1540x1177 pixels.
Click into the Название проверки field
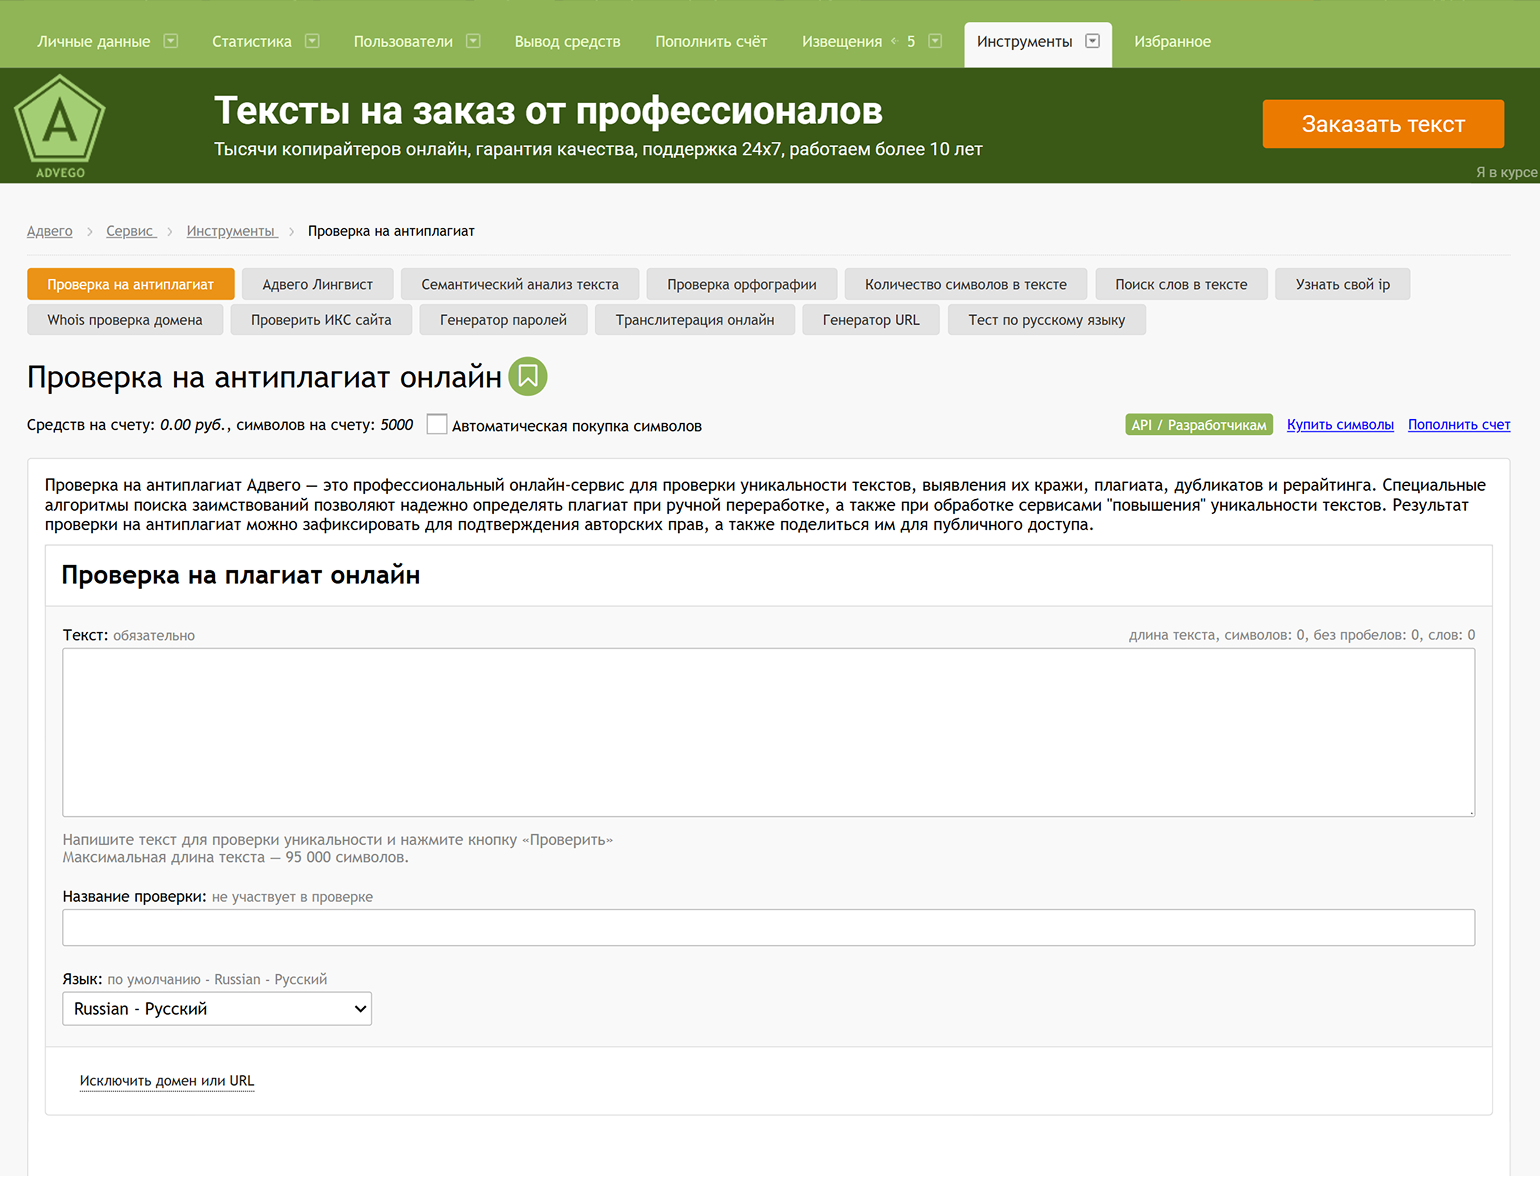click(769, 927)
